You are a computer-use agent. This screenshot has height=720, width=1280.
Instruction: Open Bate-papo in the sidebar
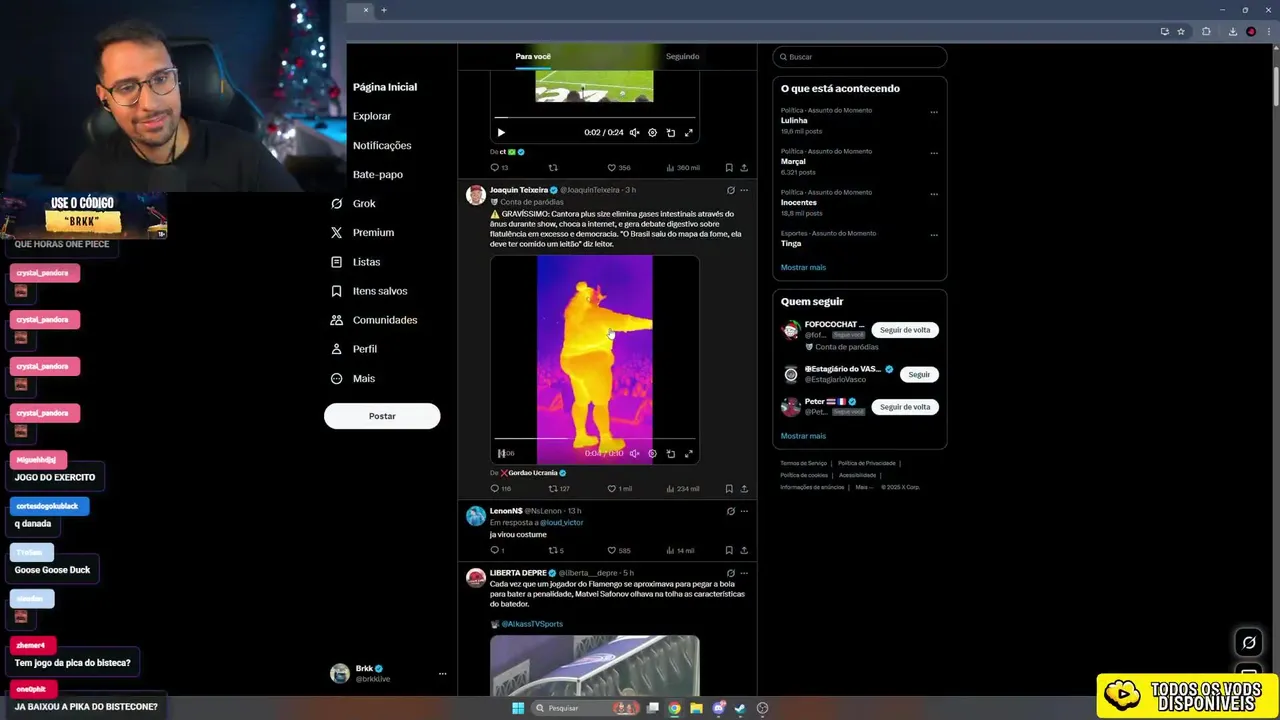click(x=378, y=174)
